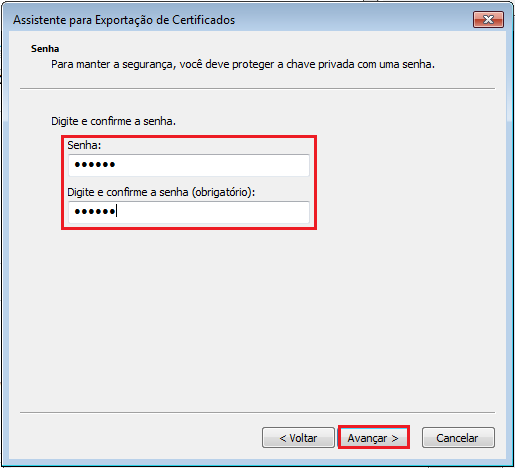
Task: Place cursor after dots in Senha field
Action: pyautogui.click(x=117, y=165)
